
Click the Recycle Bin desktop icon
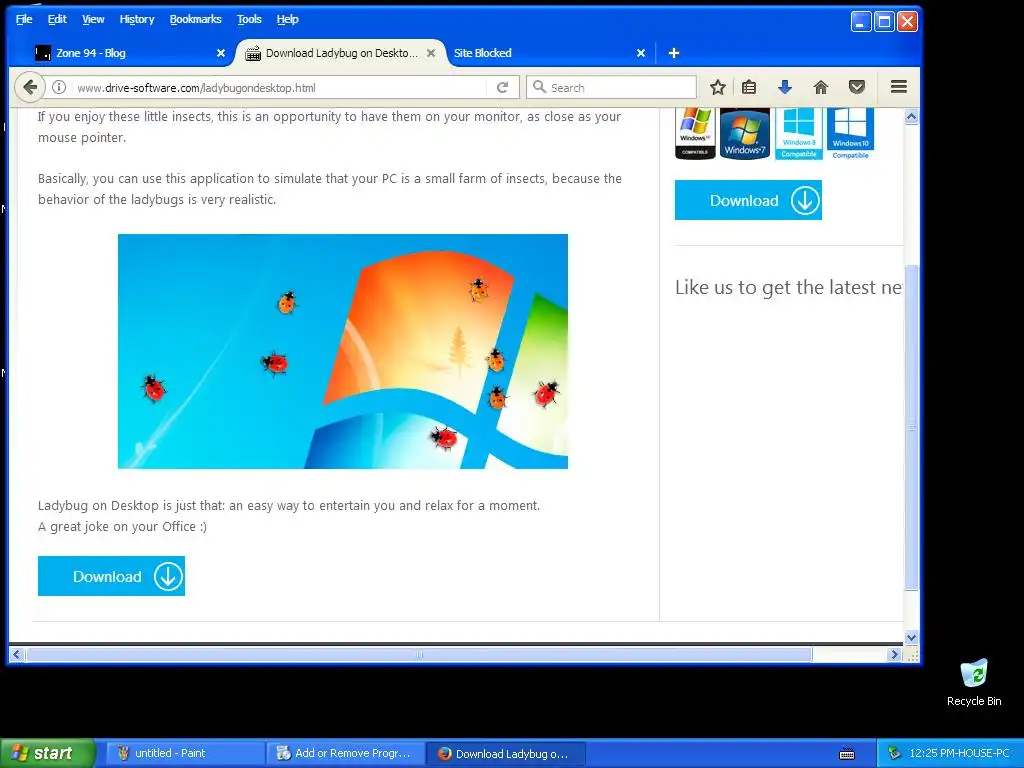point(974,682)
